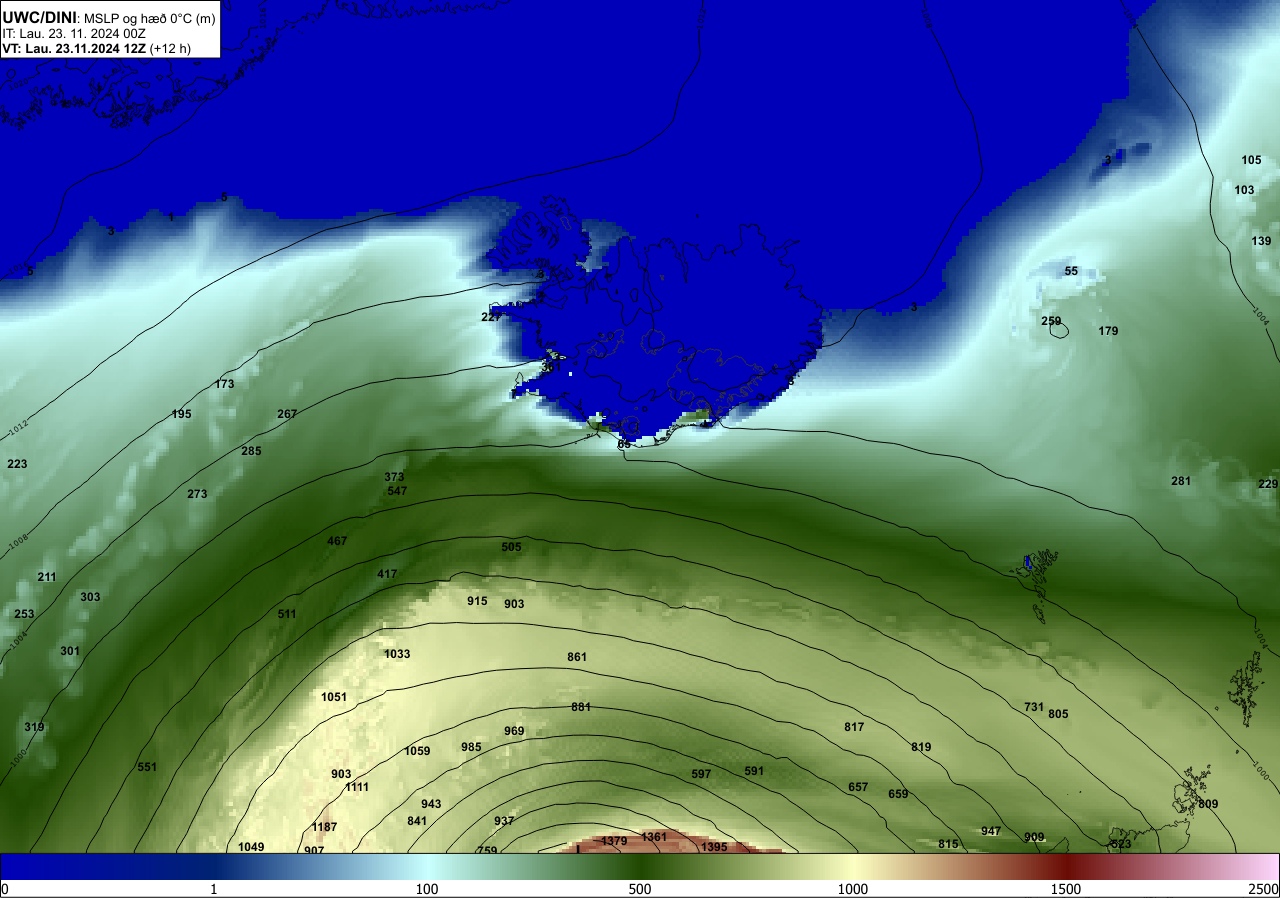The width and height of the screenshot is (1280, 898).
Task: Click the map value '319'
Action: pos(34,727)
